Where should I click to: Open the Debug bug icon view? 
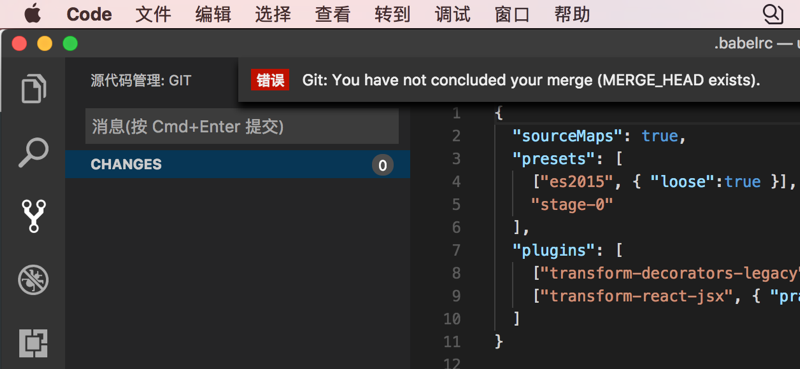coord(34,280)
